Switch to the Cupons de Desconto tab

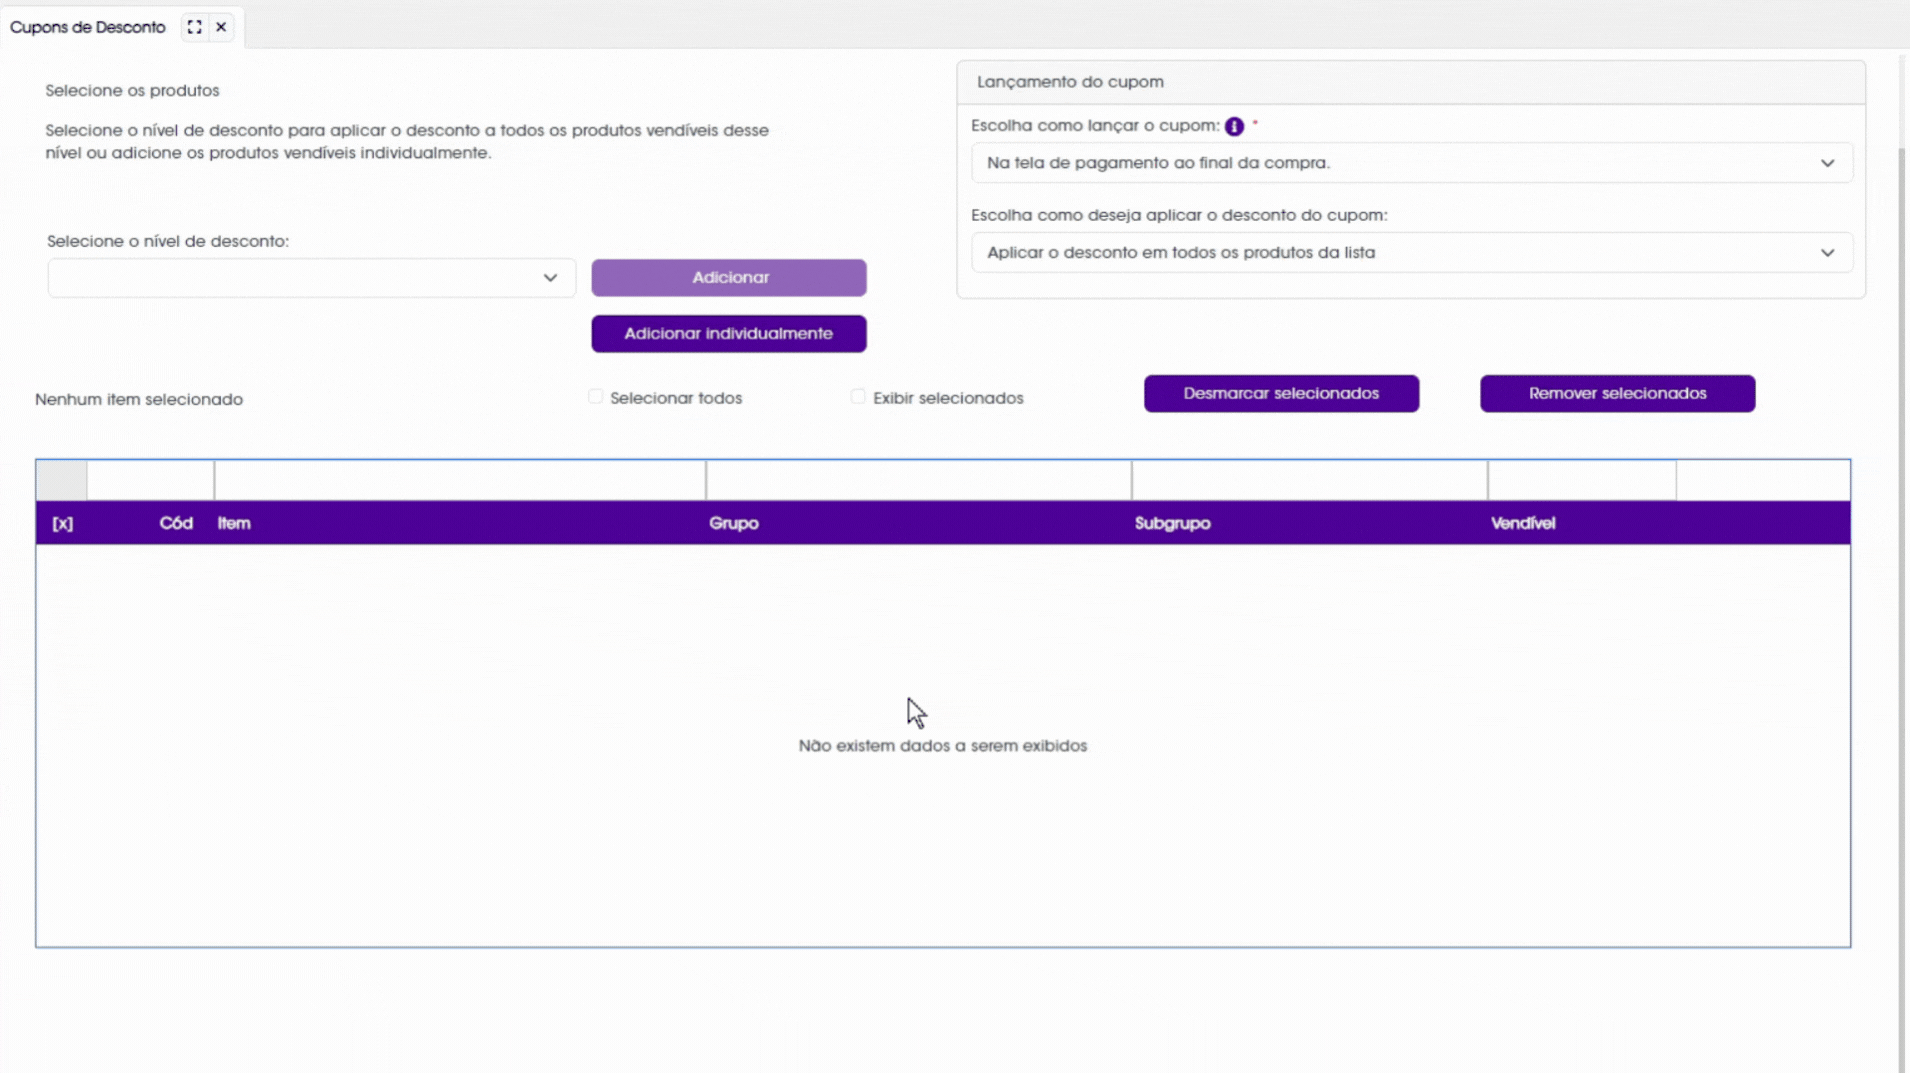coord(88,27)
